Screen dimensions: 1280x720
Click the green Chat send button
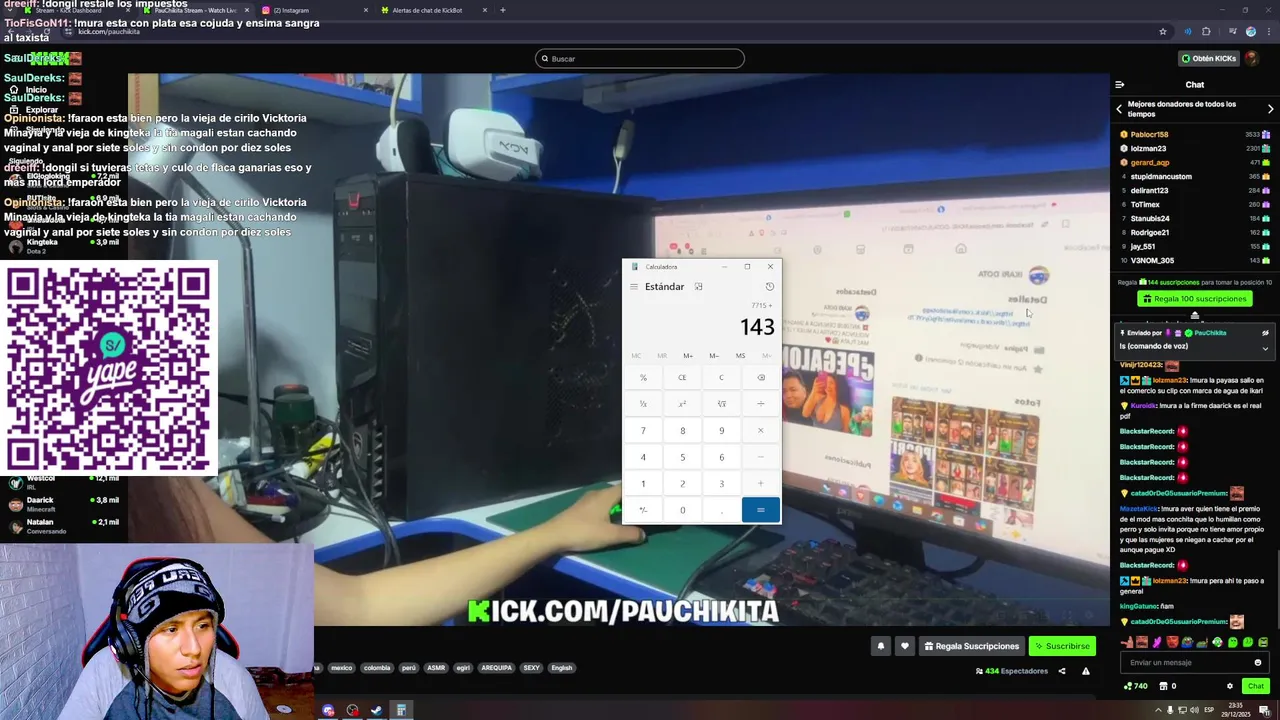coord(1255,686)
